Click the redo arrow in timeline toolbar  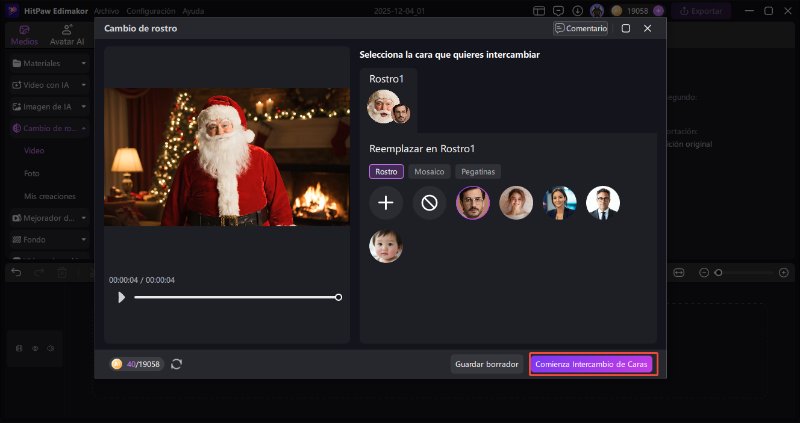[39, 272]
